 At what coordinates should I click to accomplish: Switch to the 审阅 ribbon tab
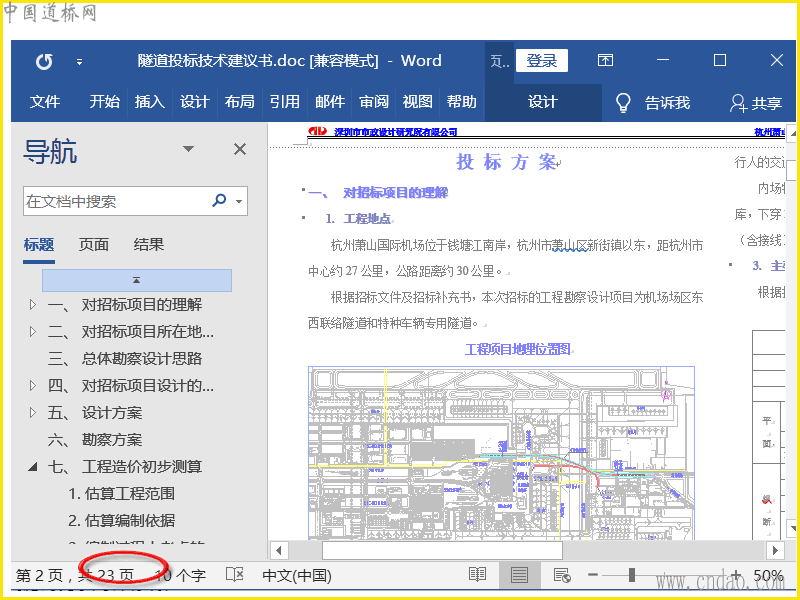[374, 102]
